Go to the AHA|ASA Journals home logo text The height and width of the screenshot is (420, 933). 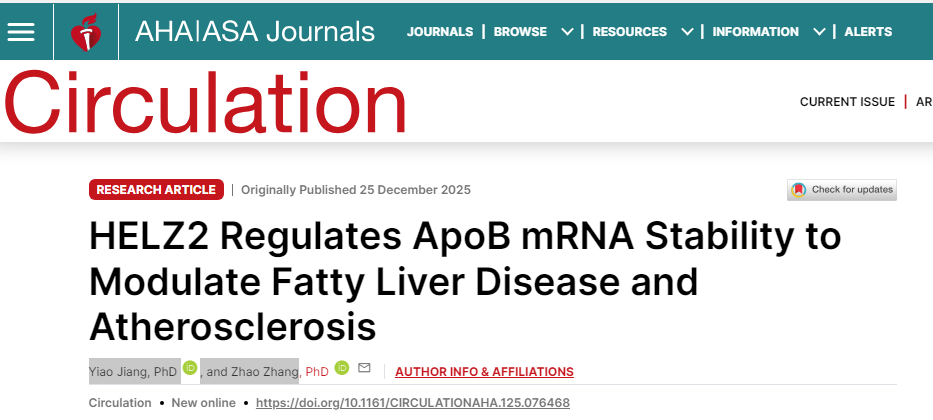[255, 31]
